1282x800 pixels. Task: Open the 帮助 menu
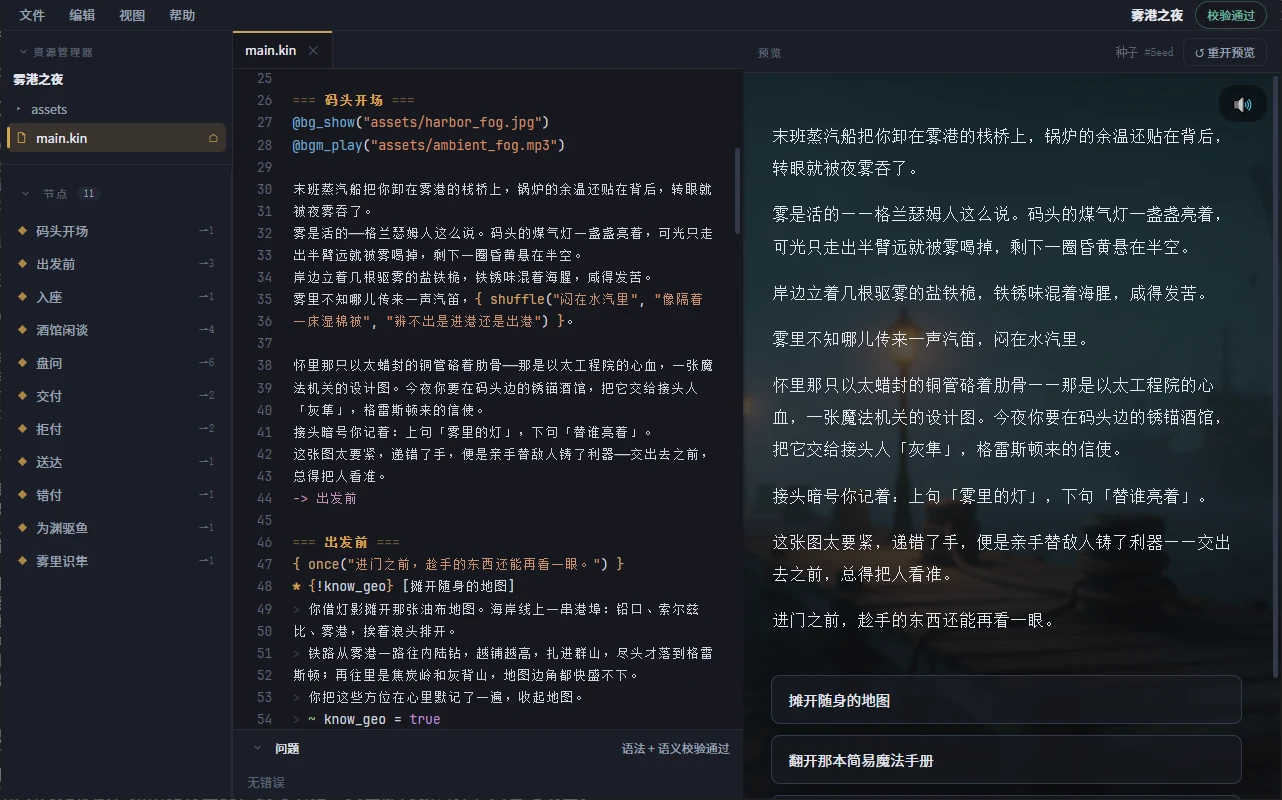click(x=182, y=16)
